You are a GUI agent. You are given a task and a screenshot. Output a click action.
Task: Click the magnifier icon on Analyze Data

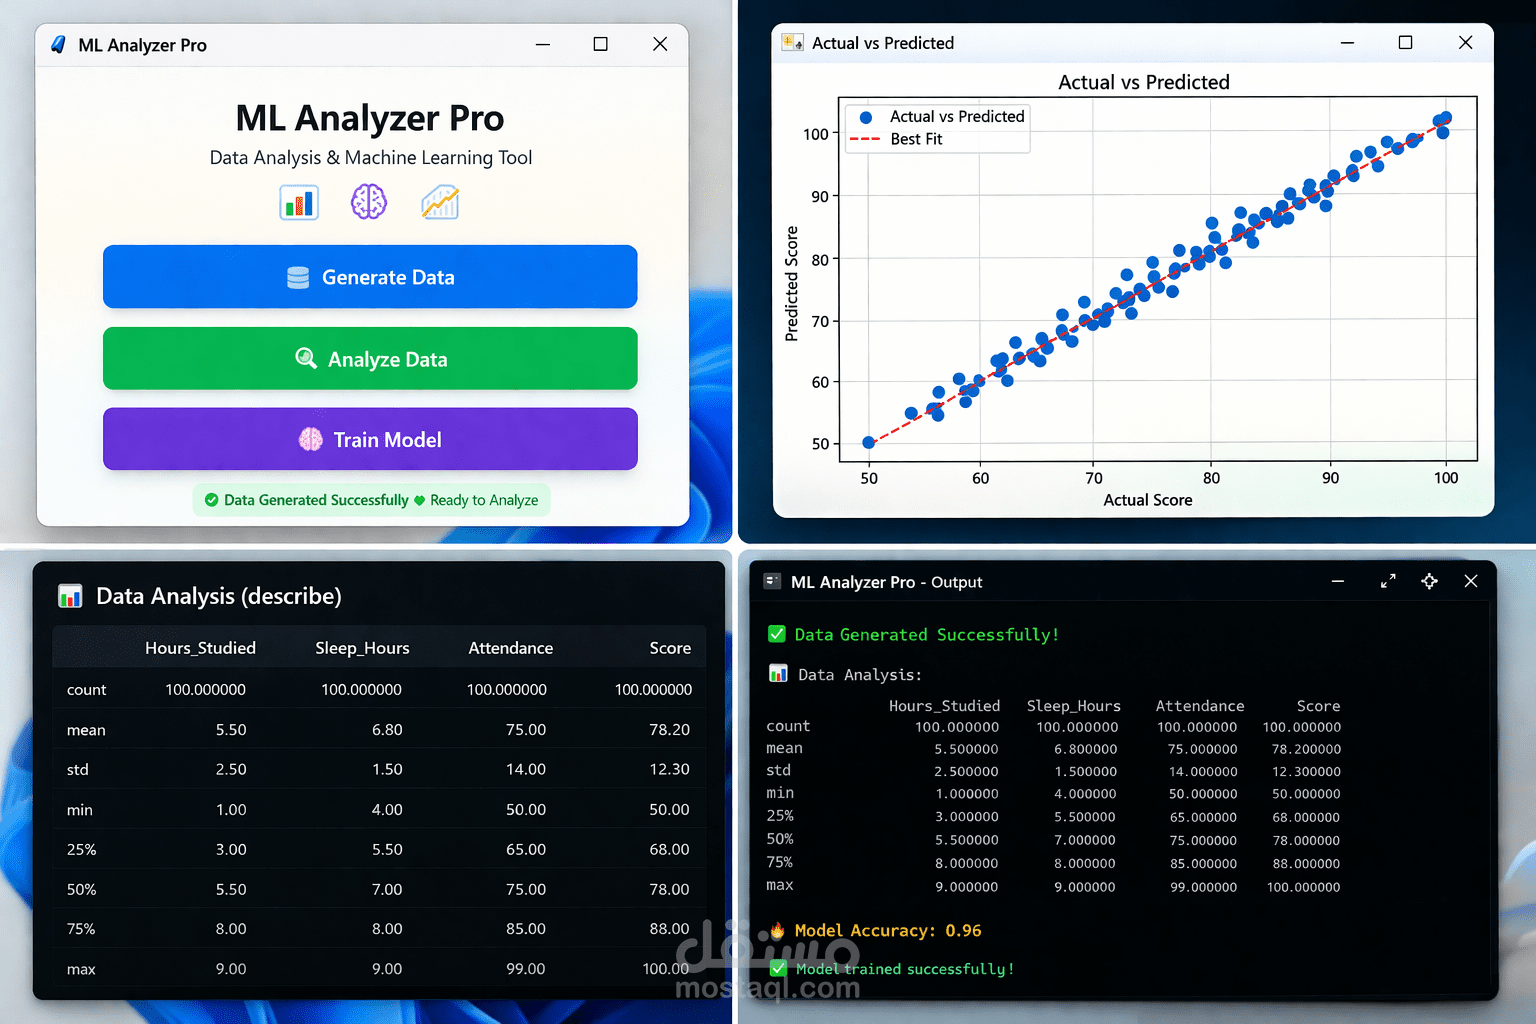pos(305,358)
